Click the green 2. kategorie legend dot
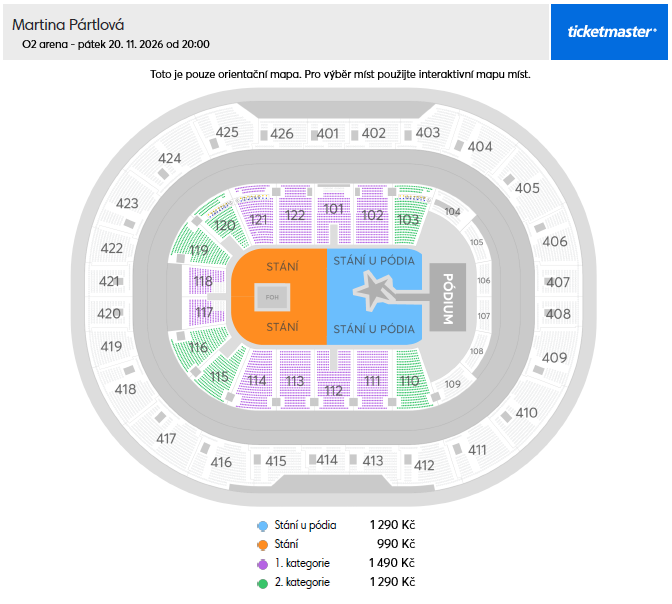672x604 pixels. click(x=262, y=582)
